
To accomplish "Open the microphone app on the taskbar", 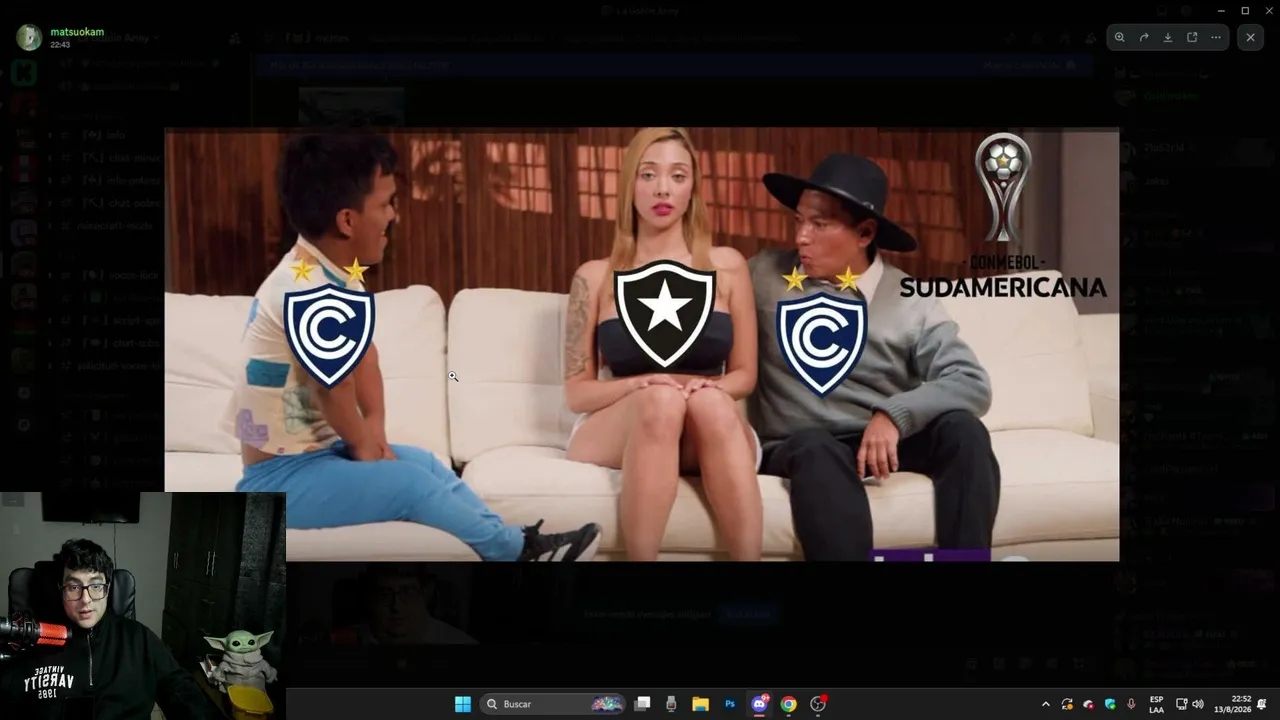I will tap(671, 704).
